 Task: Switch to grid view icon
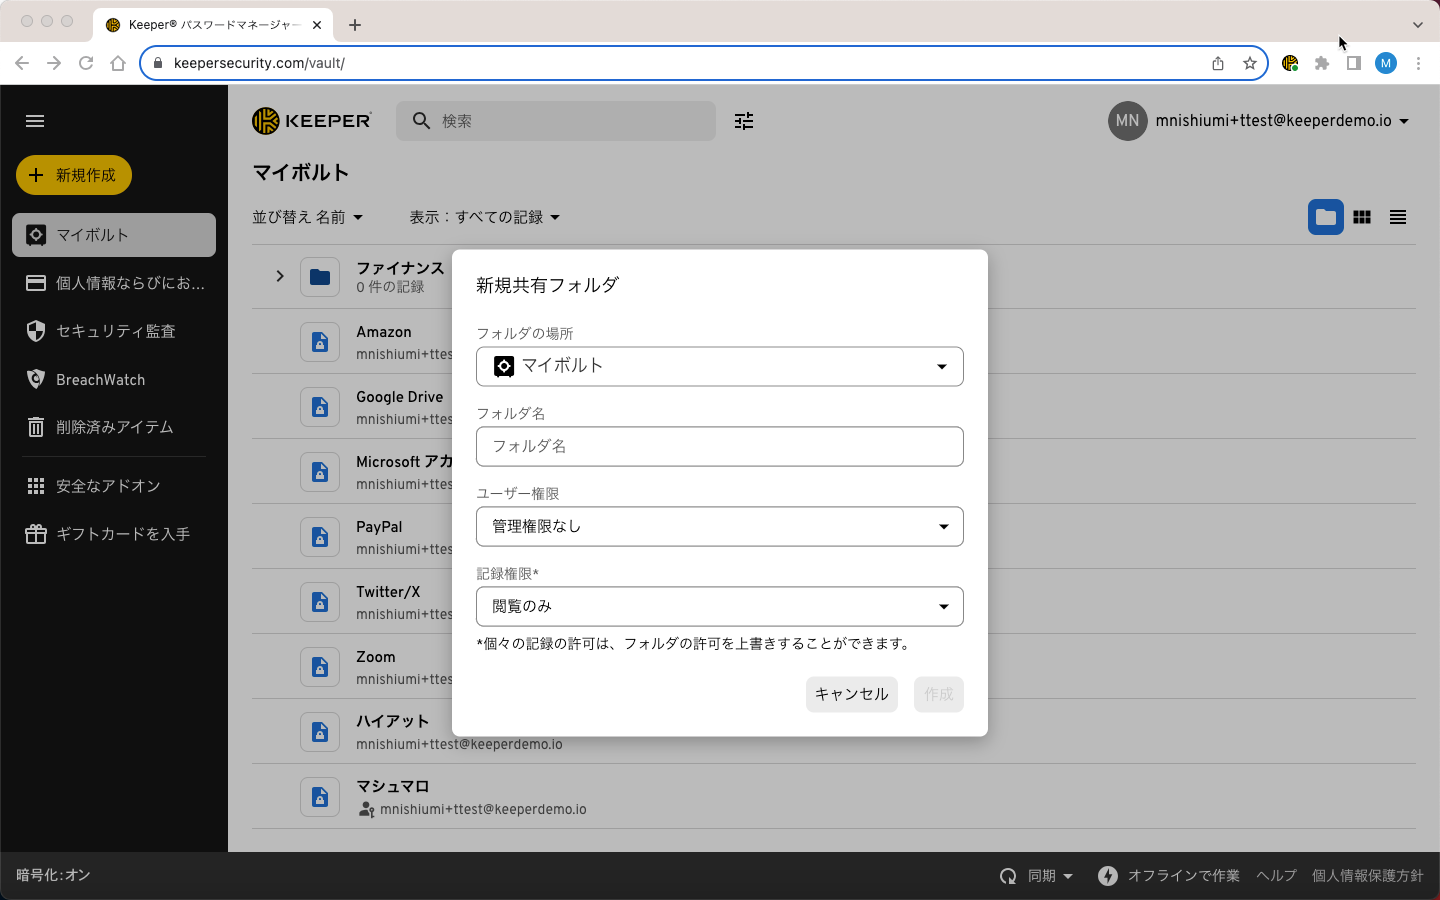pyautogui.click(x=1362, y=217)
